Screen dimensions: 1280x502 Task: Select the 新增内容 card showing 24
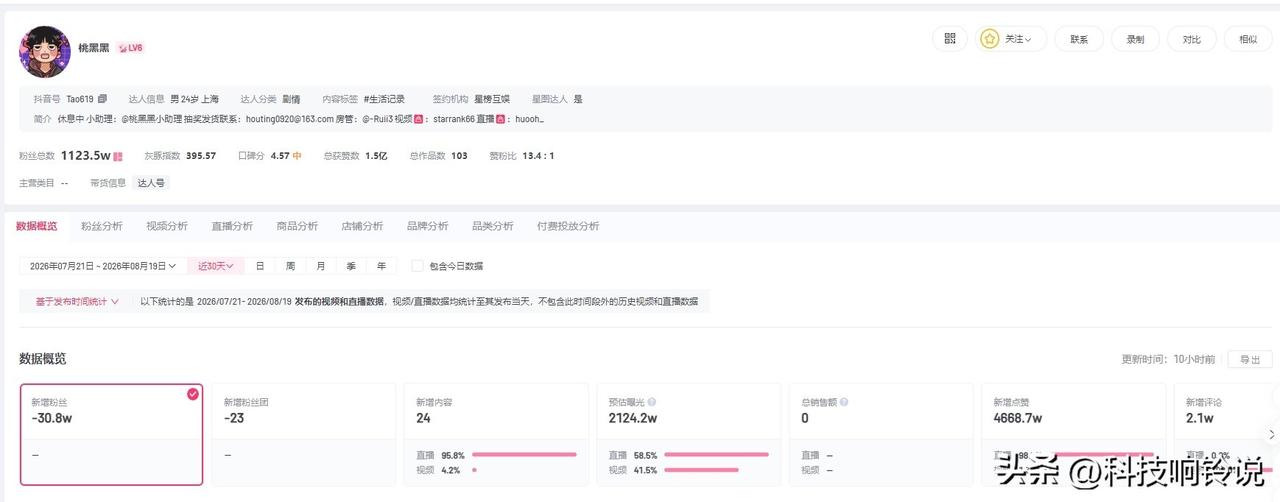pos(496,435)
